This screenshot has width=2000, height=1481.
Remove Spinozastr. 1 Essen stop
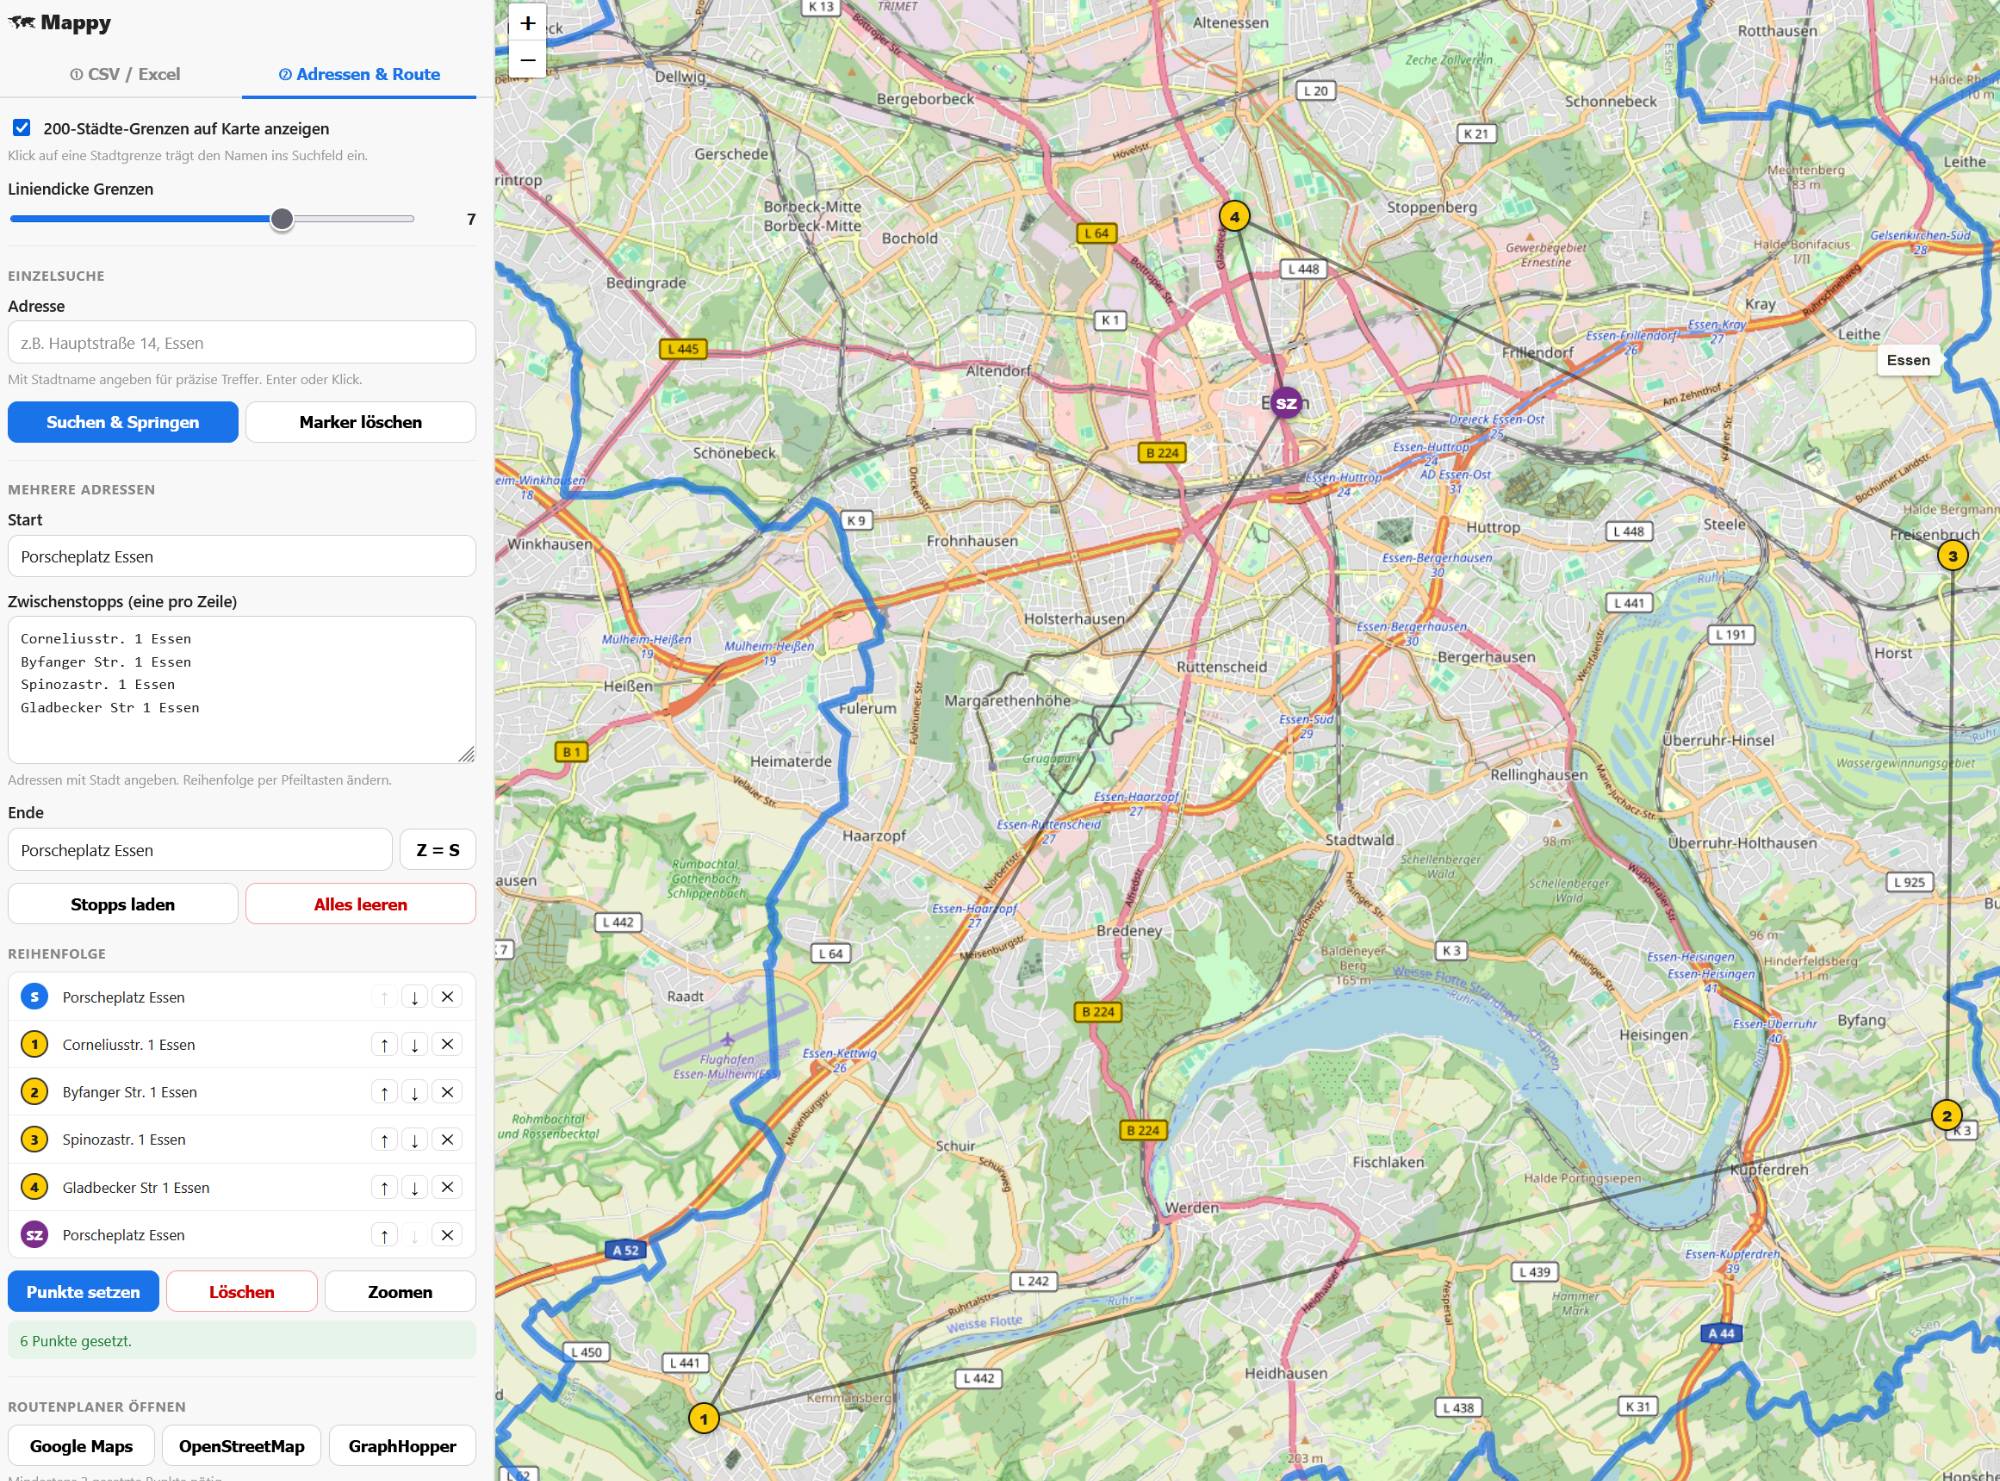pyautogui.click(x=447, y=1140)
